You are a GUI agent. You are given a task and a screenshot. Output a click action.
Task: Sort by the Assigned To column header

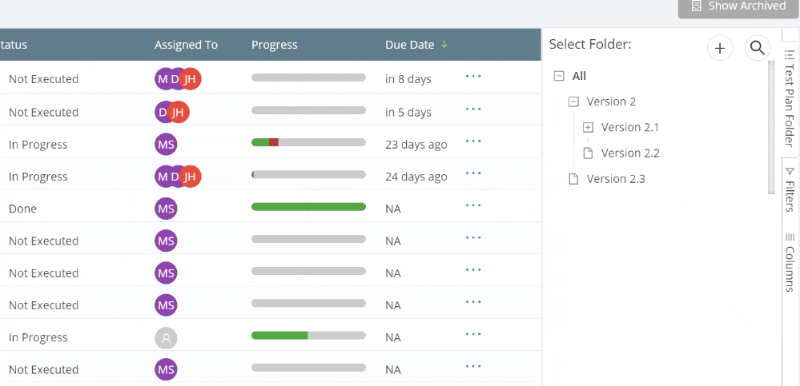[186, 45]
